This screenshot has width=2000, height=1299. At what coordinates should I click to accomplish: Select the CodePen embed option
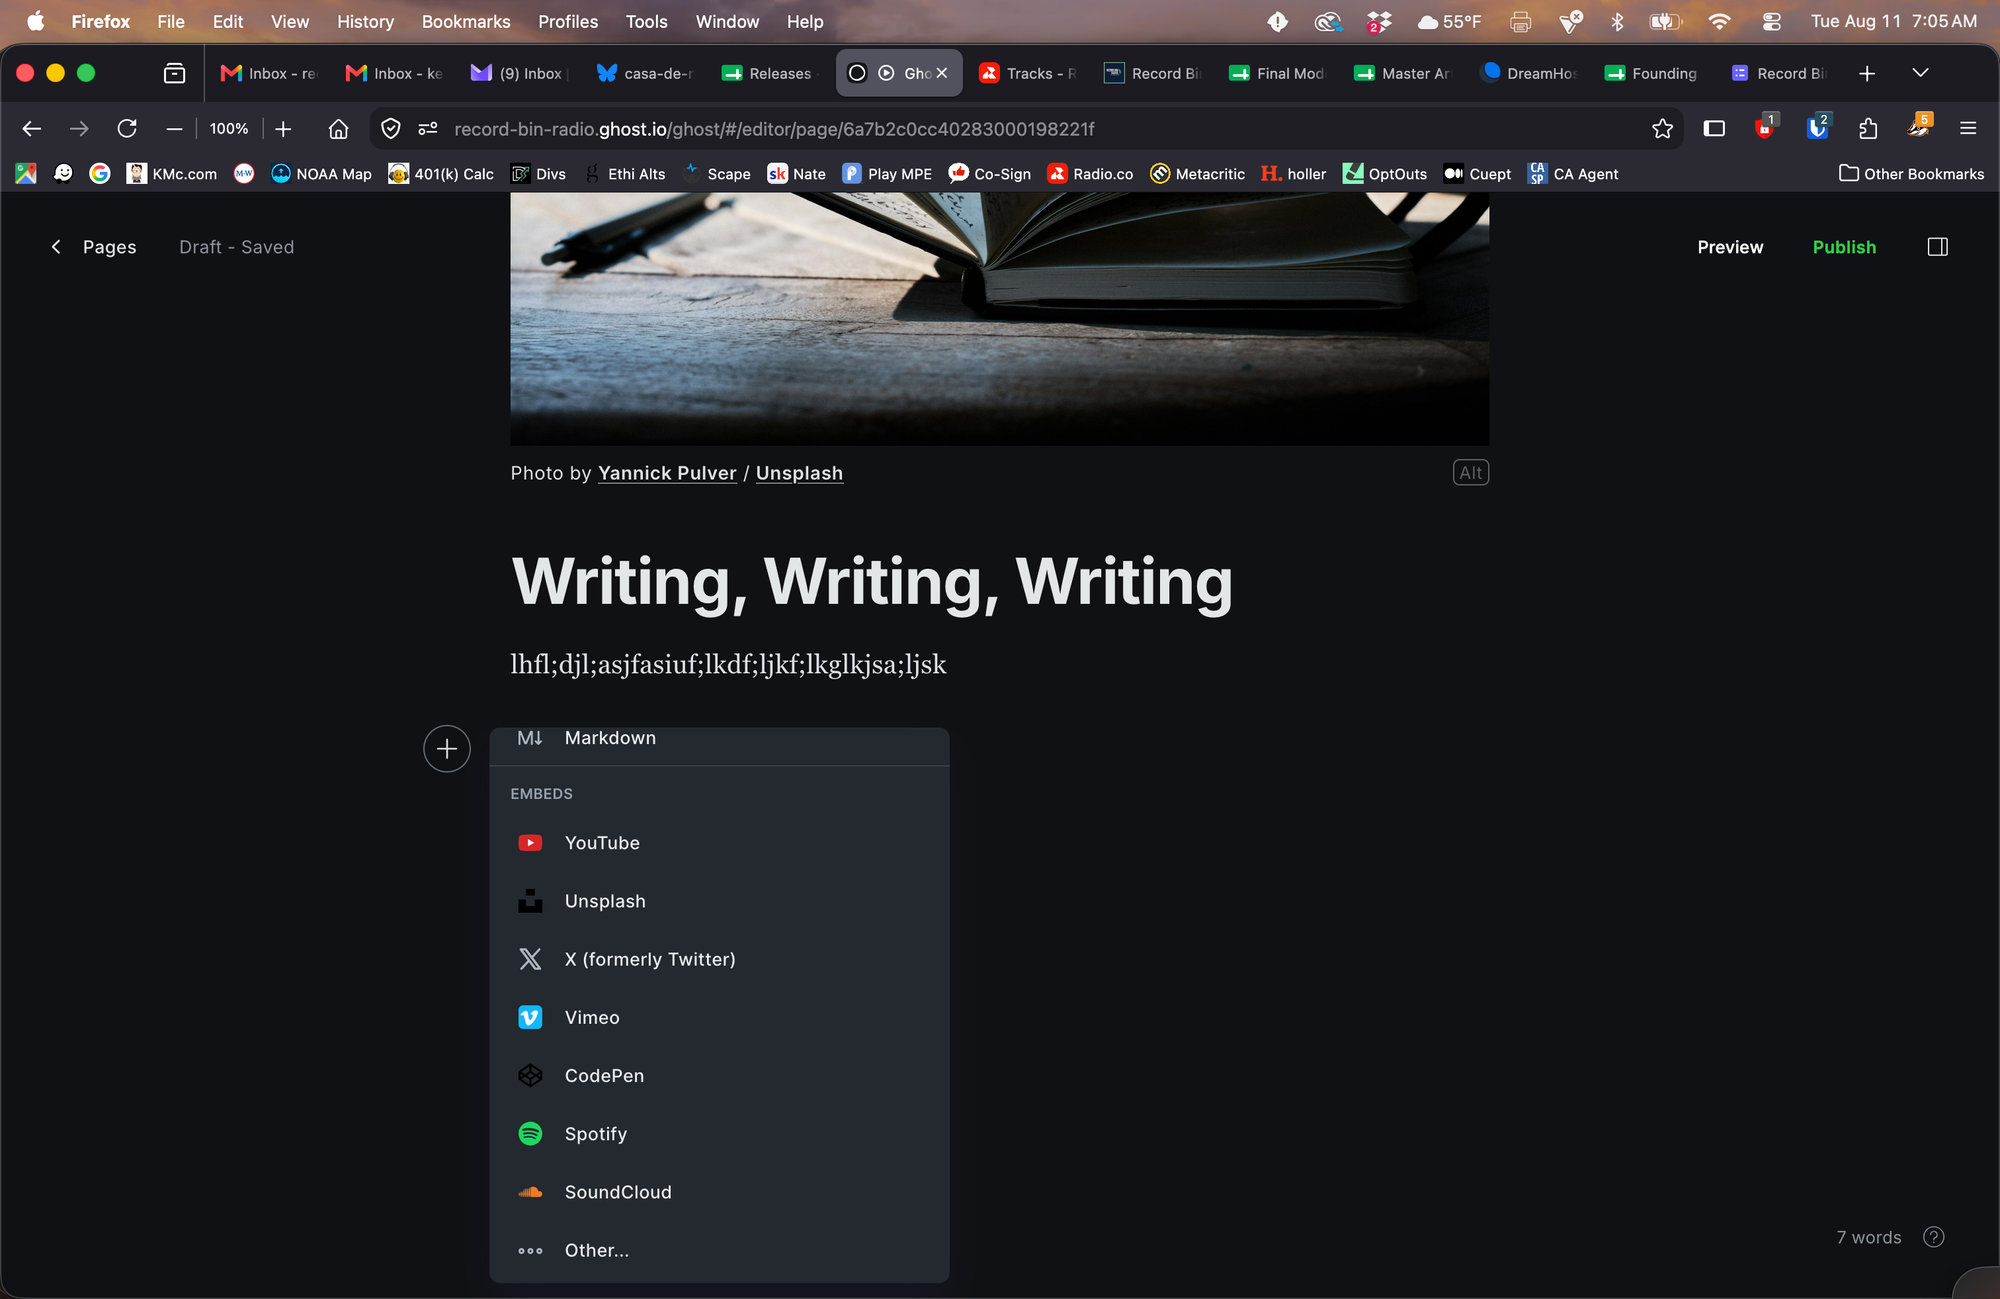(x=719, y=1075)
